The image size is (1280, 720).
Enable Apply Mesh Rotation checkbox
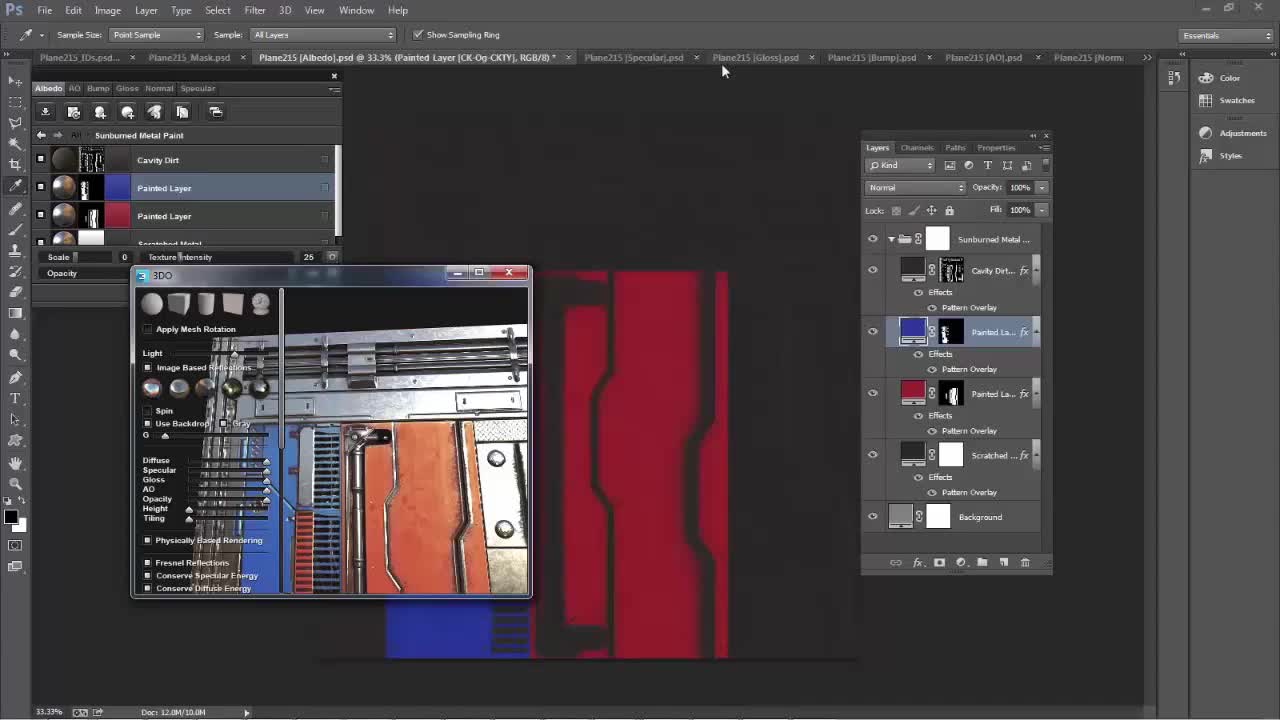[x=148, y=329]
